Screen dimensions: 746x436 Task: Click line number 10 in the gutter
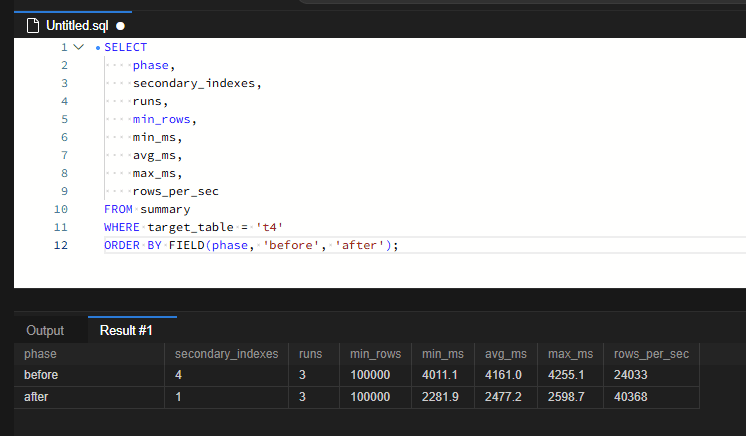coord(61,209)
